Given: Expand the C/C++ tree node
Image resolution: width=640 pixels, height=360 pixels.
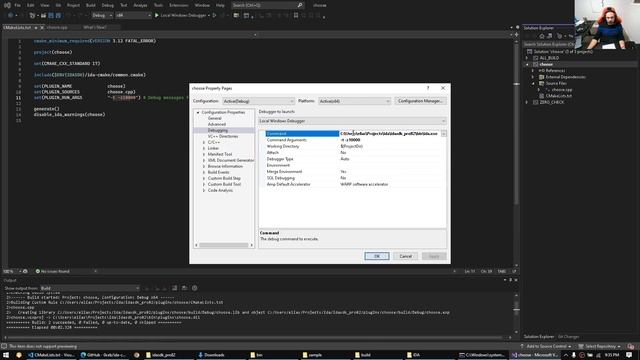Looking at the screenshot, I should [x=204, y=142].
